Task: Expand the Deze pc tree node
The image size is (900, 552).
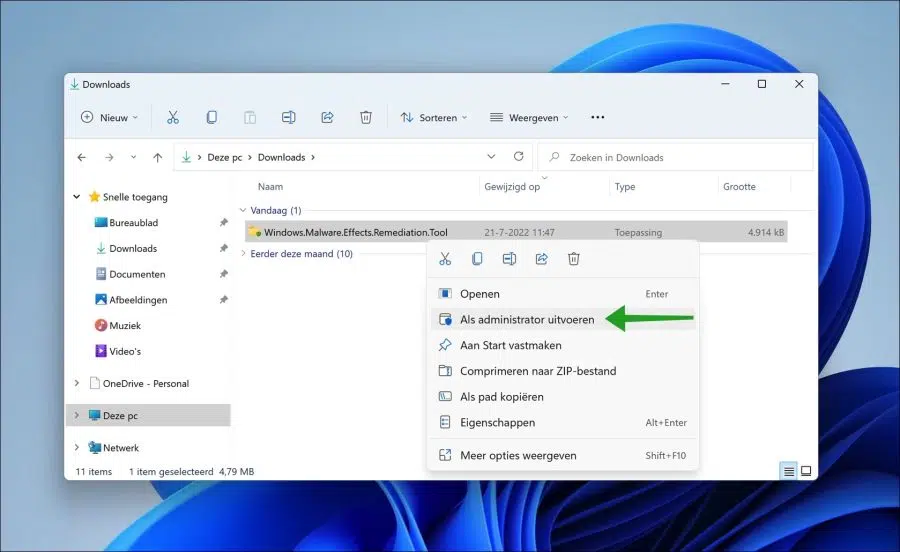Action: [76, 415]
